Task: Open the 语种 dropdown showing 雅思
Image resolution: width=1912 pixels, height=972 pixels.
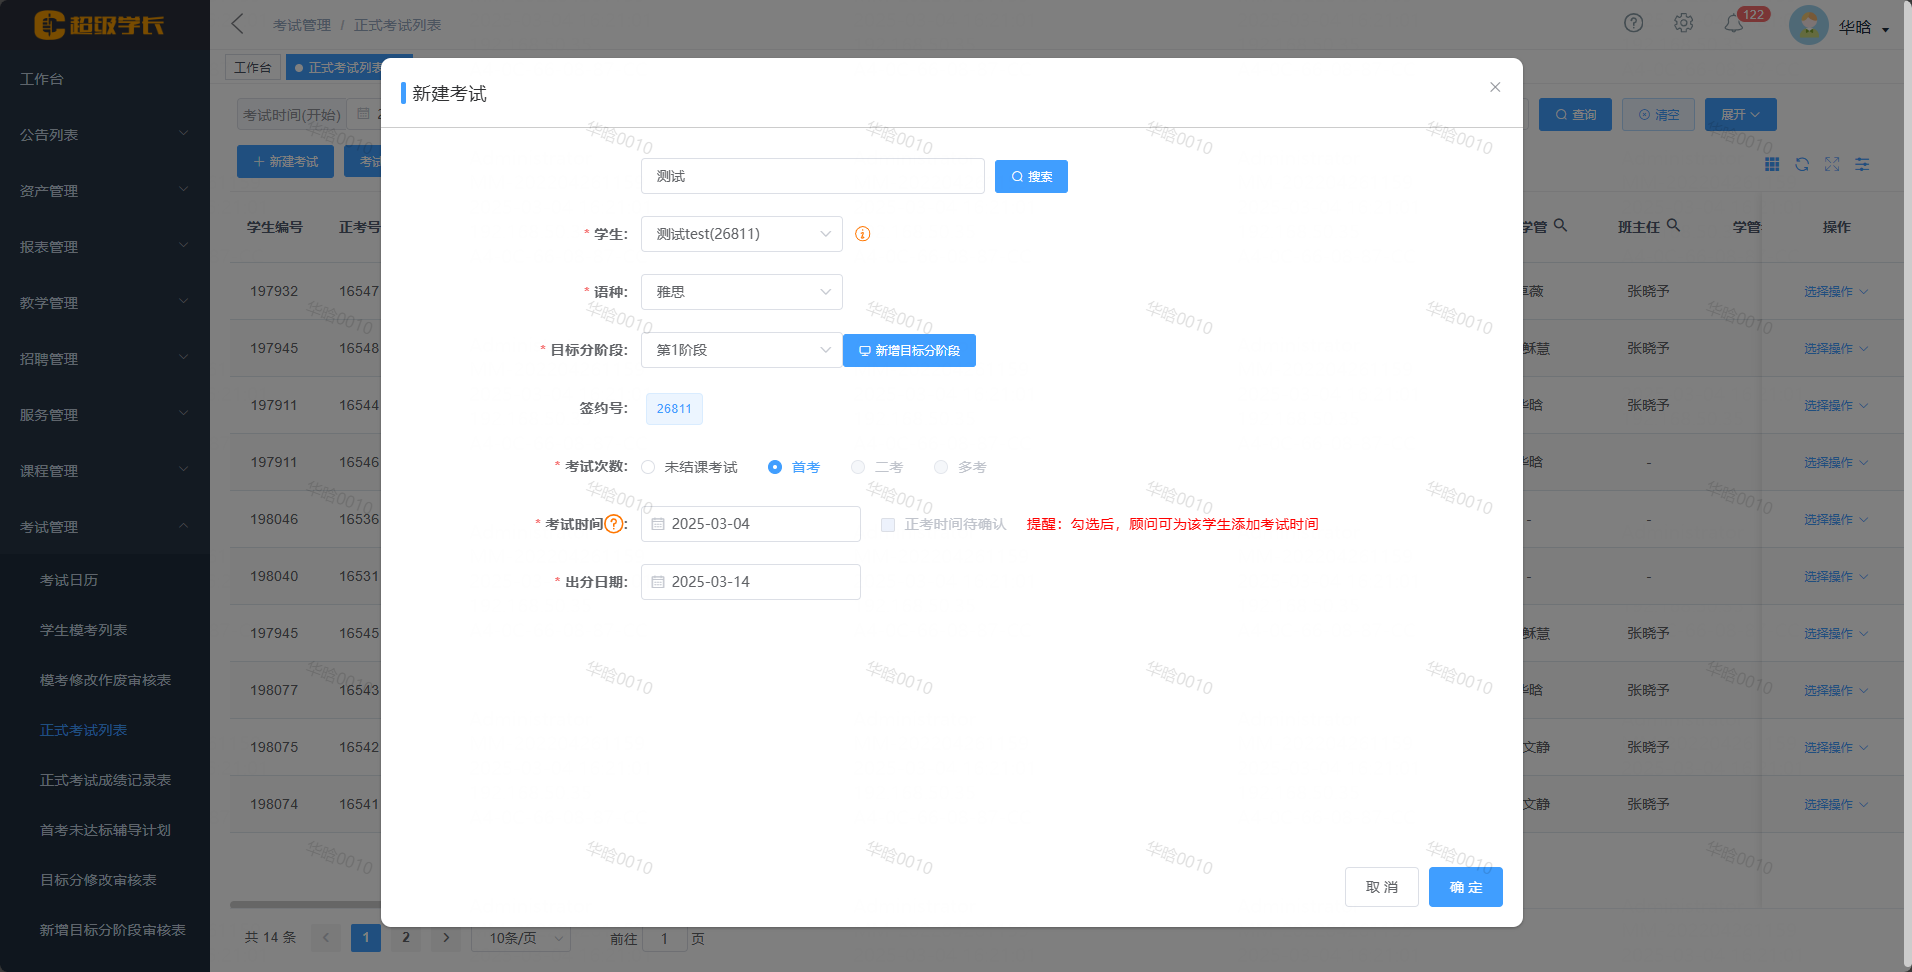Action: tap(741, 291)
